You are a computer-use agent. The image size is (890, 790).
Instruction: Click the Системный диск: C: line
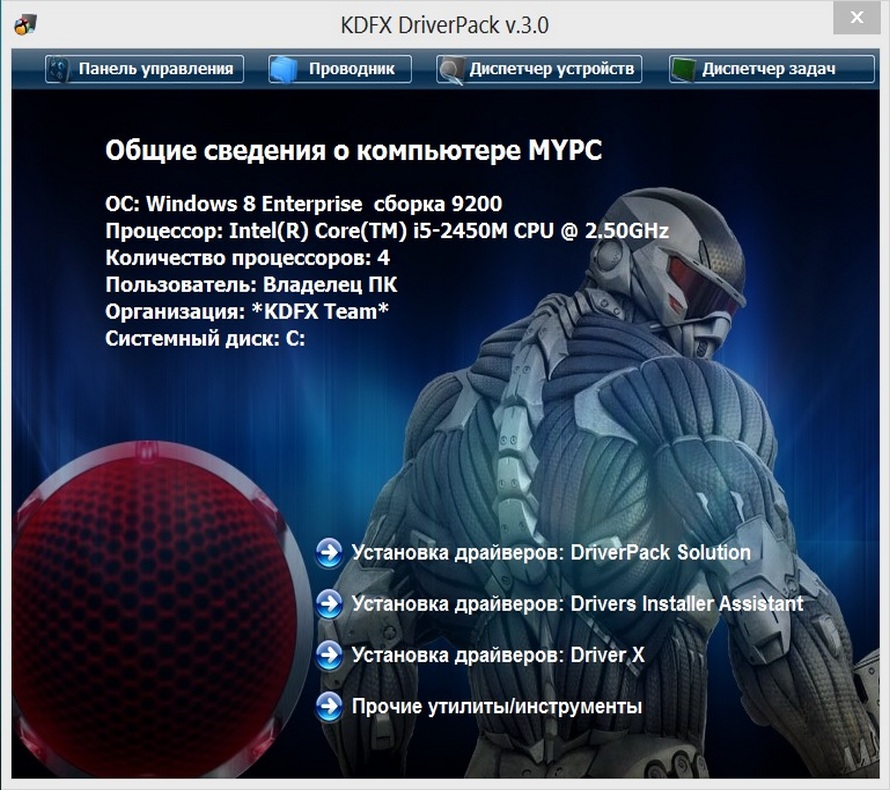[x=205, y=339]
